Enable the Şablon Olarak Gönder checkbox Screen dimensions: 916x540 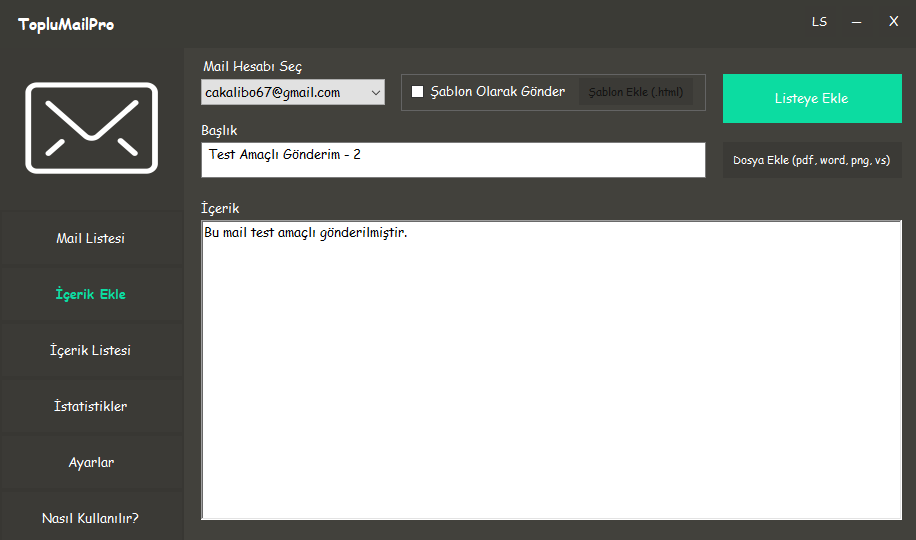click(x=418, y=92)
